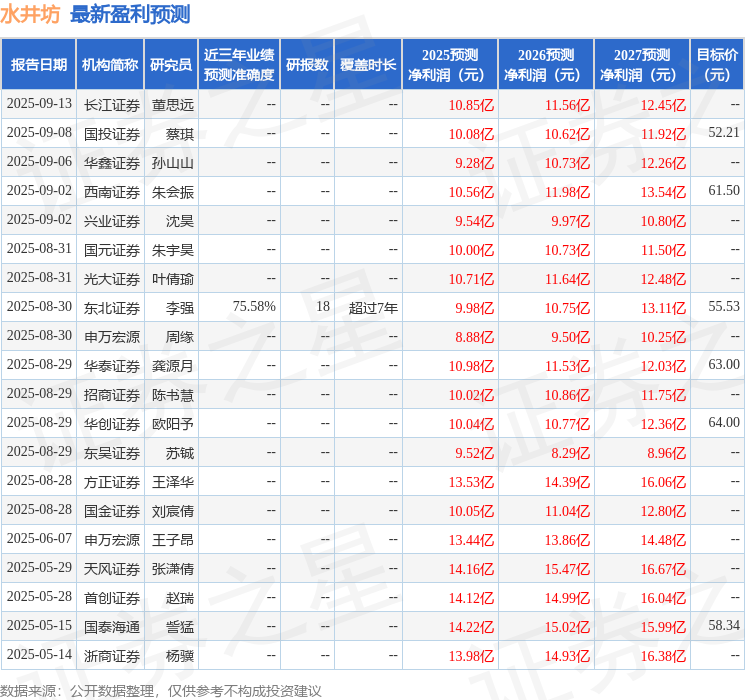The height and width of the screenshot is (700, 745).
Task: Select researcher 蔡琪
Action: point(180,134)
